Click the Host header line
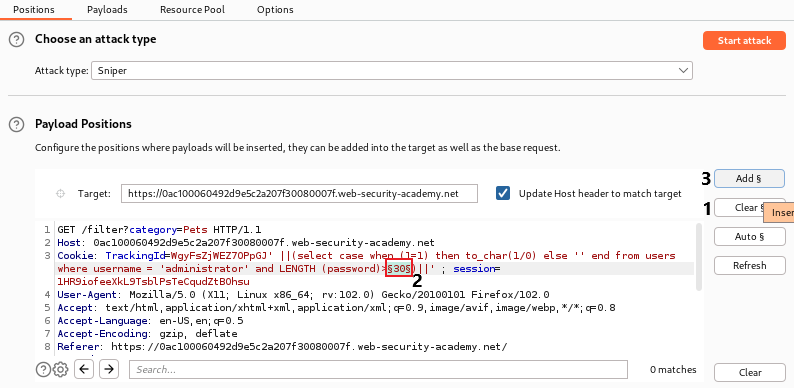Image resolution: width=794 pixels, height=388 pixels. tap(246, 243)
